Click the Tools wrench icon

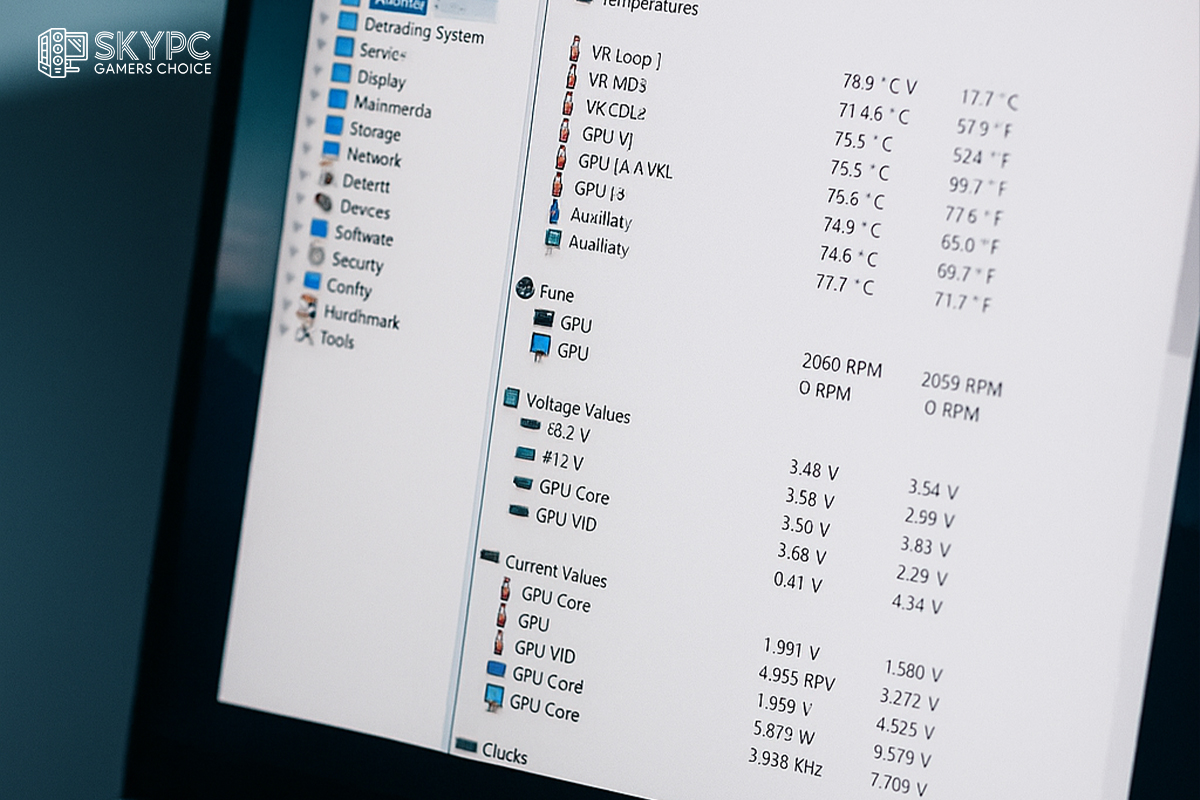point(304,336)
